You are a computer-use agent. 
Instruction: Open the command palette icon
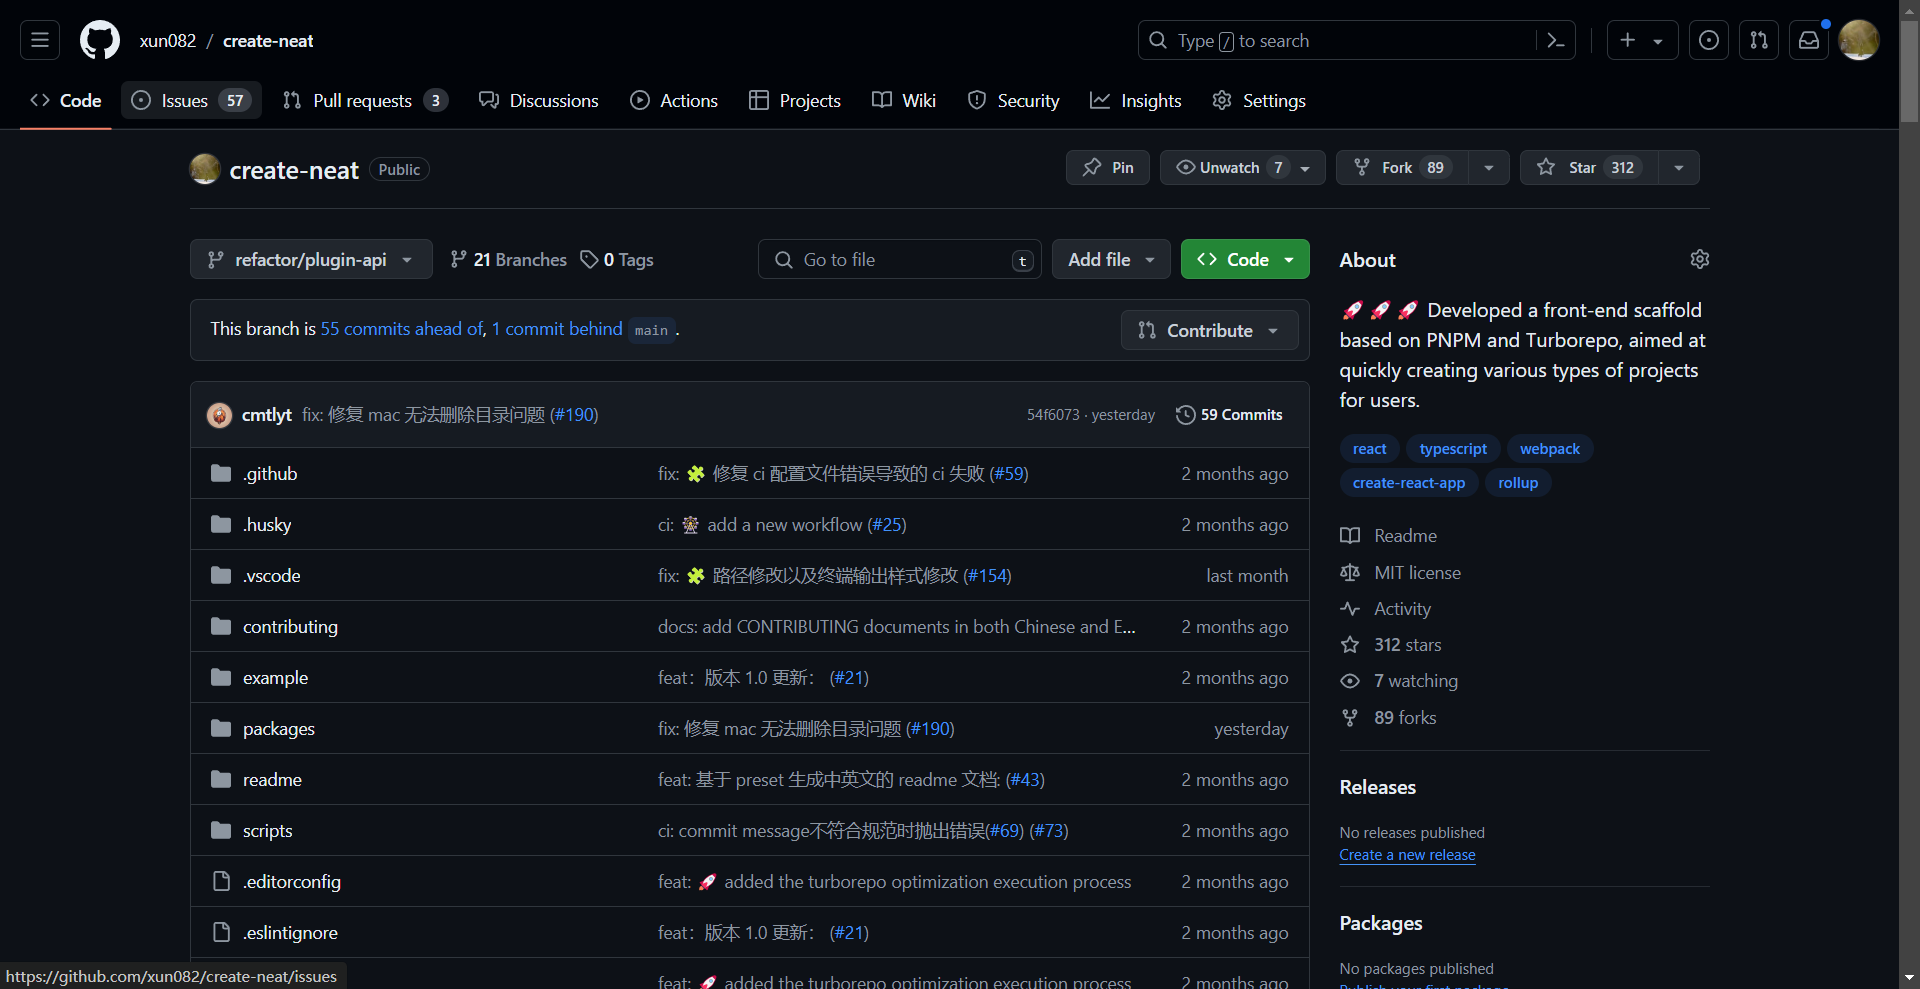click(1555, 40)
